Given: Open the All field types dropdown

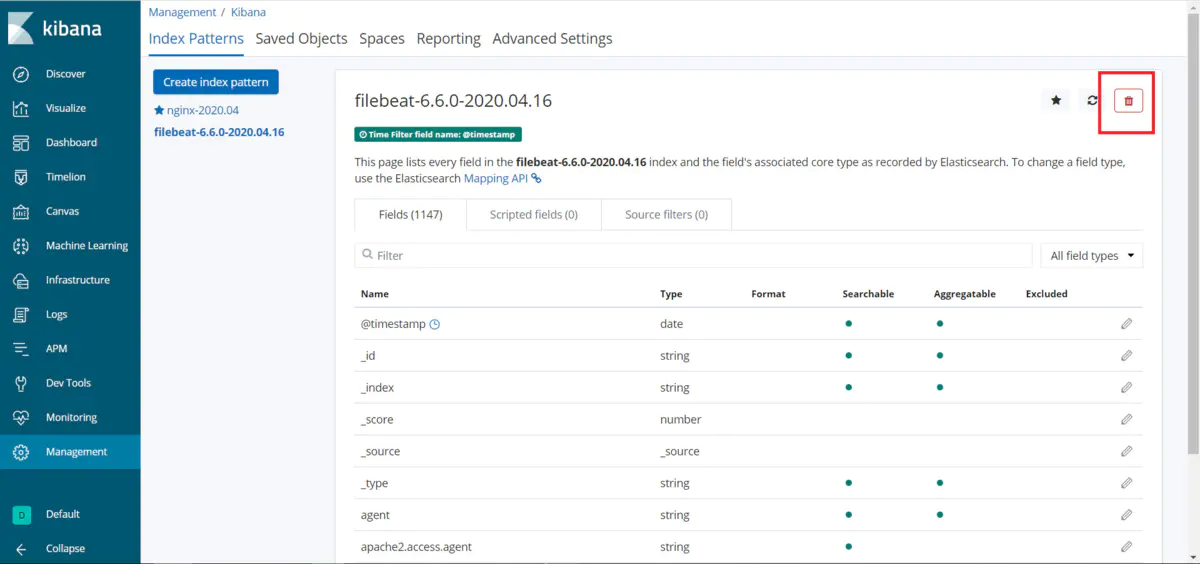Looking at the screenshot, I should (1091, 256).
